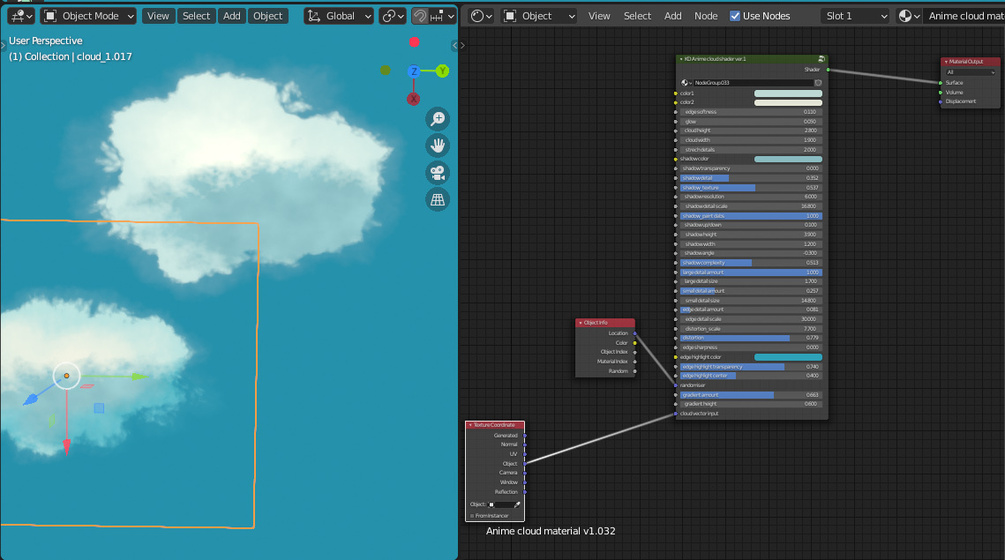
Task: Open the Object Mode dropdown
Action: 88,16
